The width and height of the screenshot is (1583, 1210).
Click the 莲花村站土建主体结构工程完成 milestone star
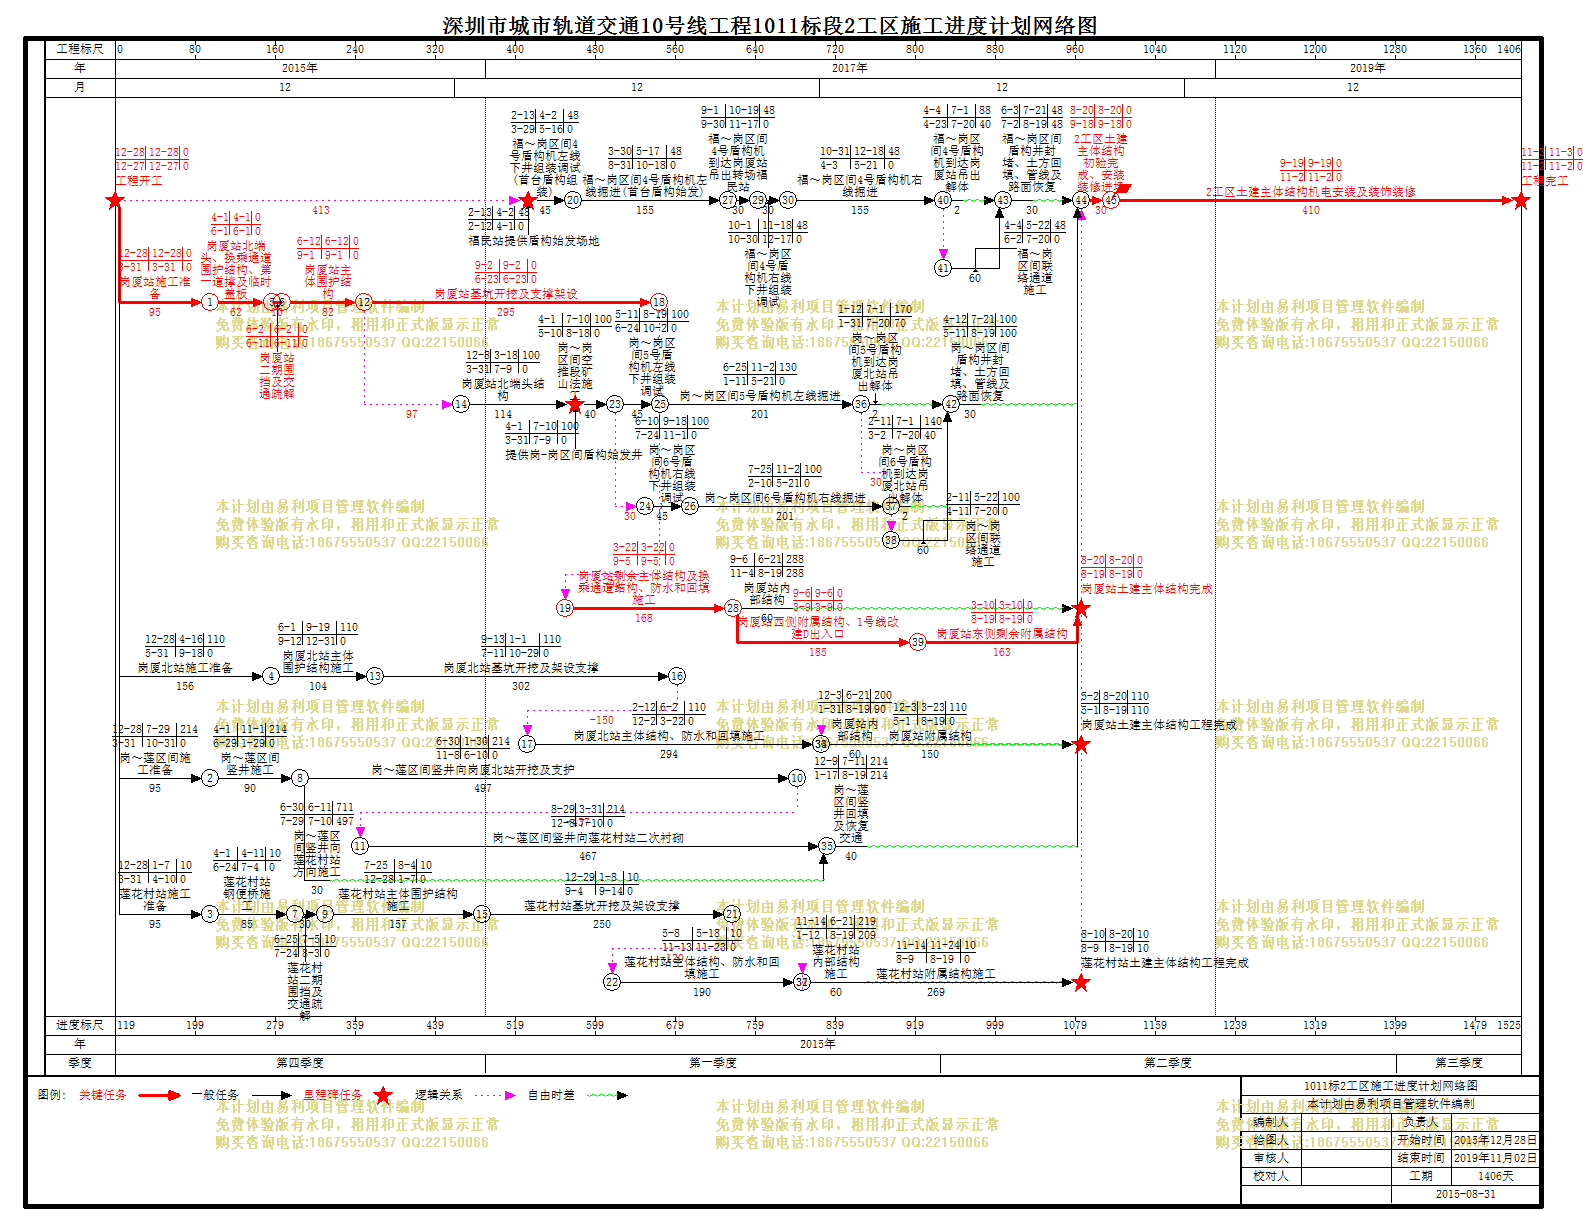tap(1081, 982)
